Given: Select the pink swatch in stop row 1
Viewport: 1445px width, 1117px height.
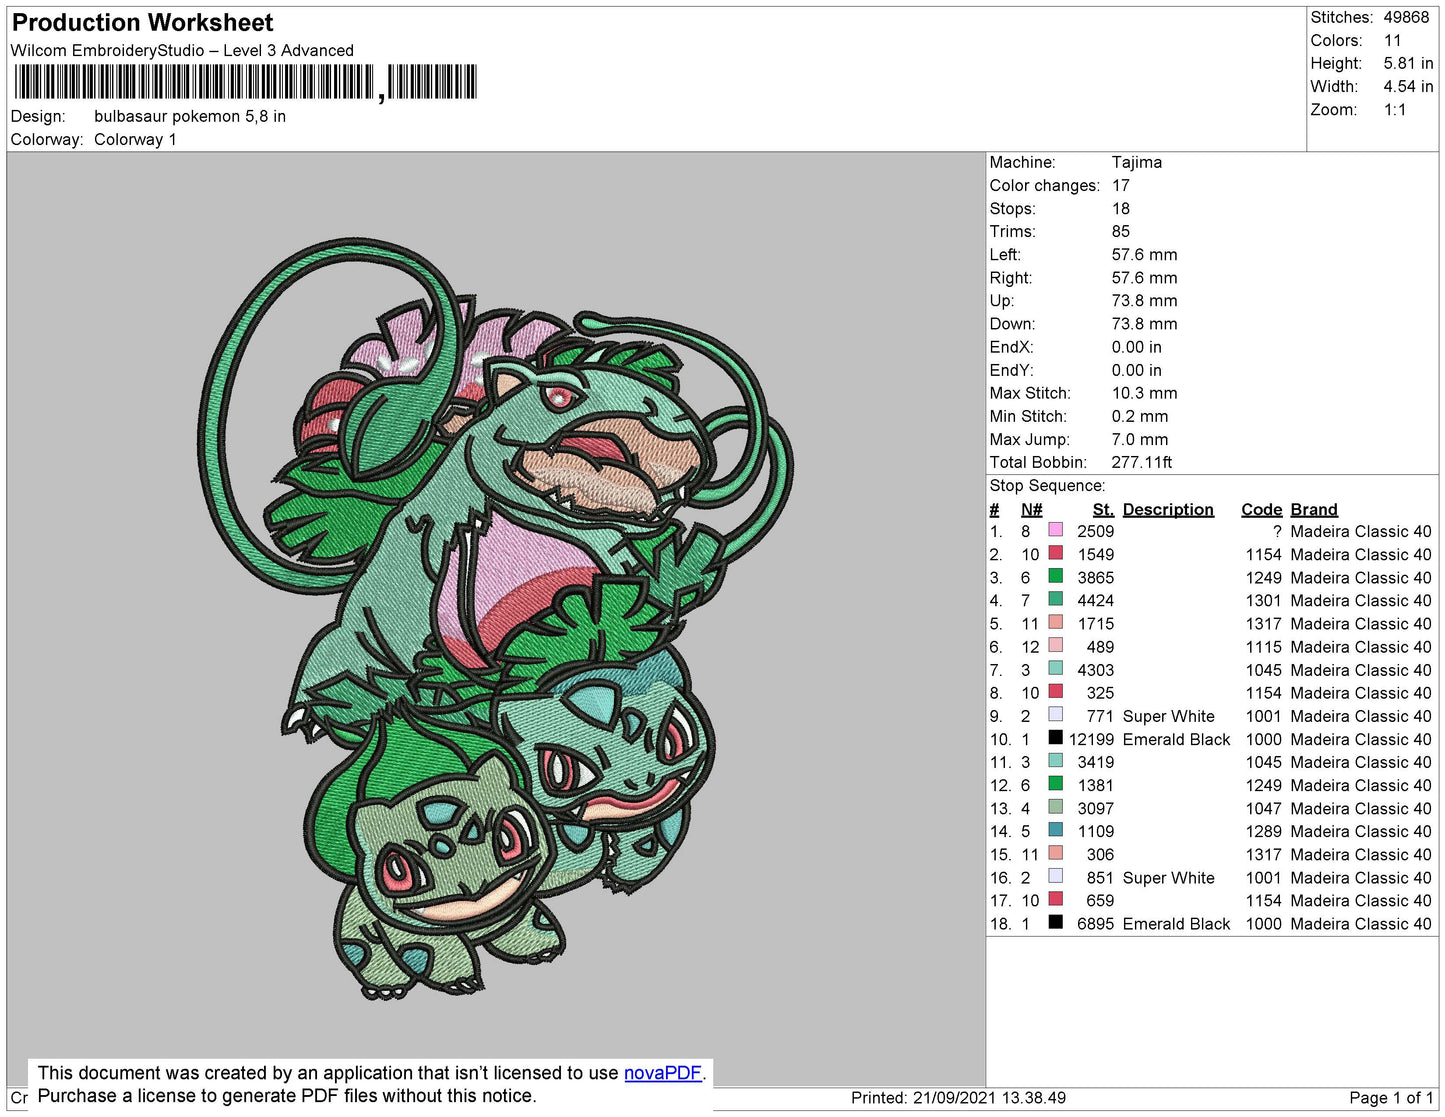Looking at the screenshot, I should tap(1055, 529).
